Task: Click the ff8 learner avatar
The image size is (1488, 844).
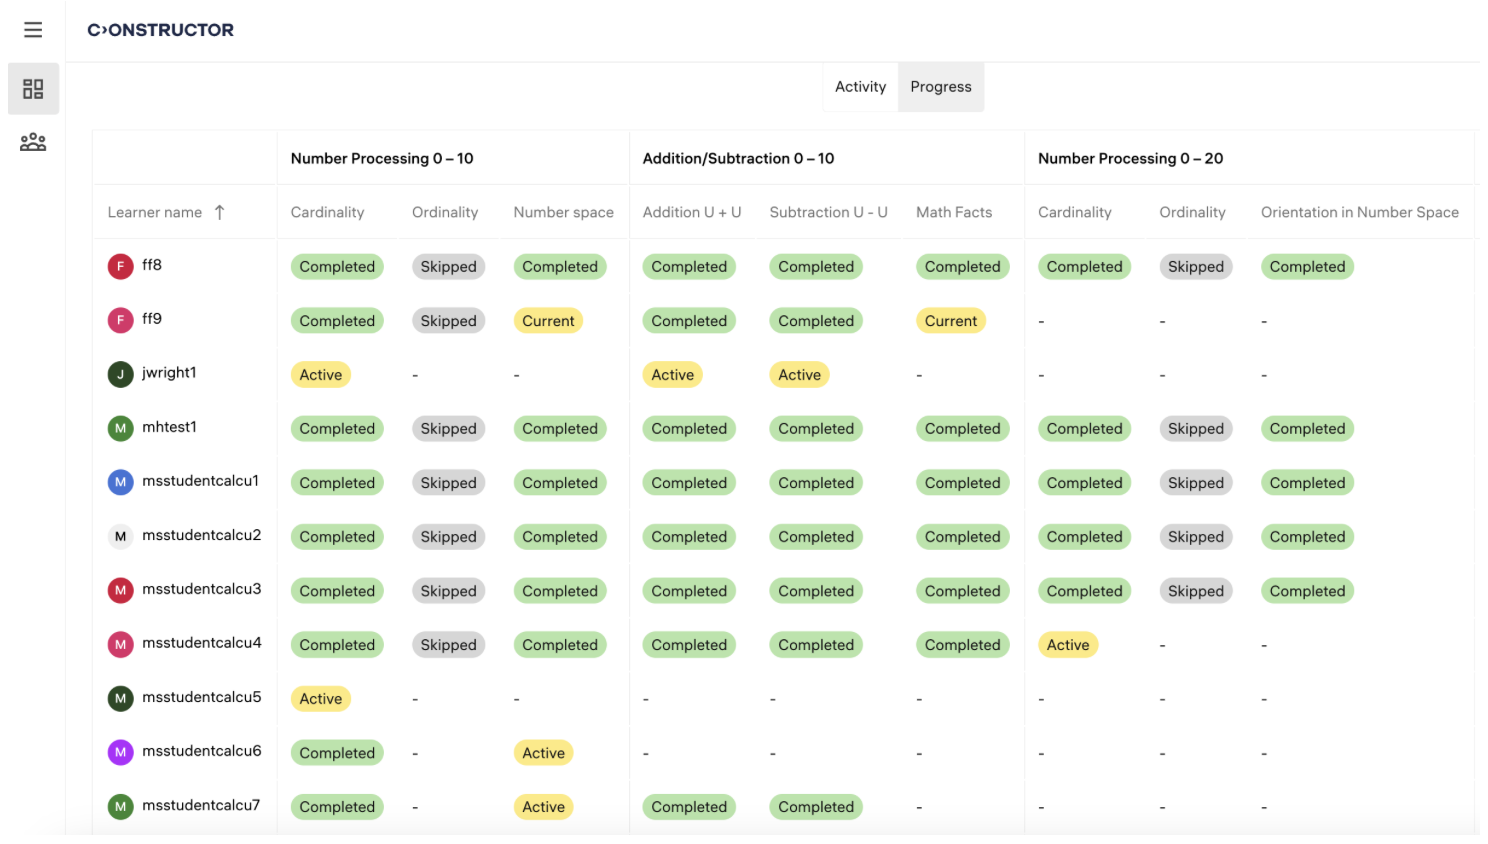Action: pos(120,266)
